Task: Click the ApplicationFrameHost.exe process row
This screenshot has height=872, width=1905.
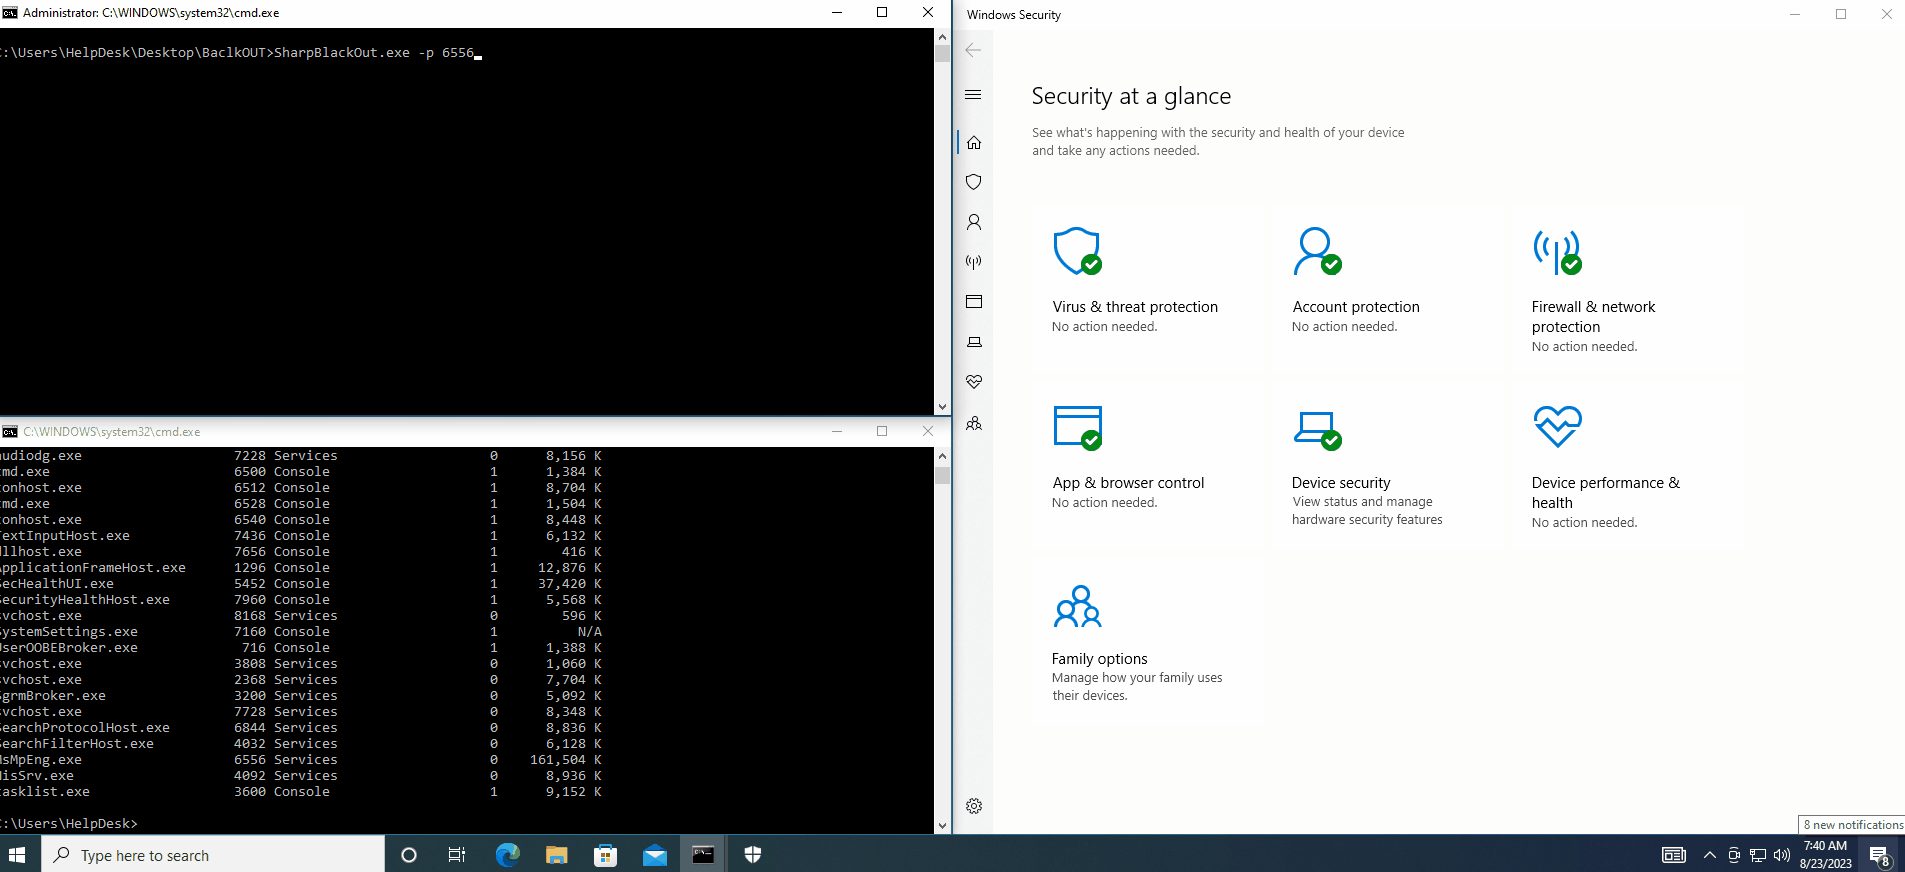Action: pyautogui.click(x=301, y=568)
